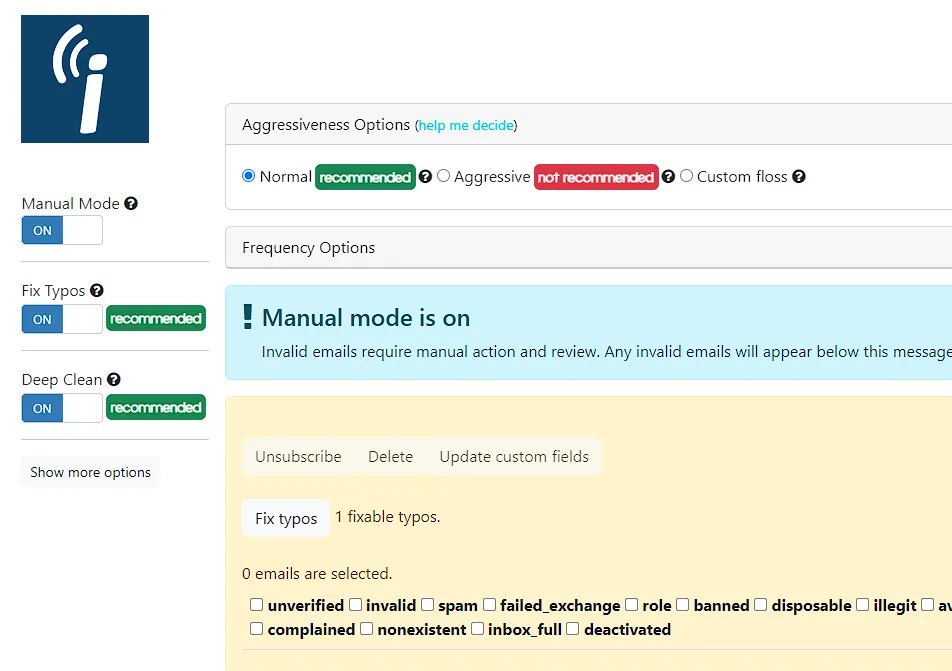Click help icon after Normal recommended badge

point(425,177)
